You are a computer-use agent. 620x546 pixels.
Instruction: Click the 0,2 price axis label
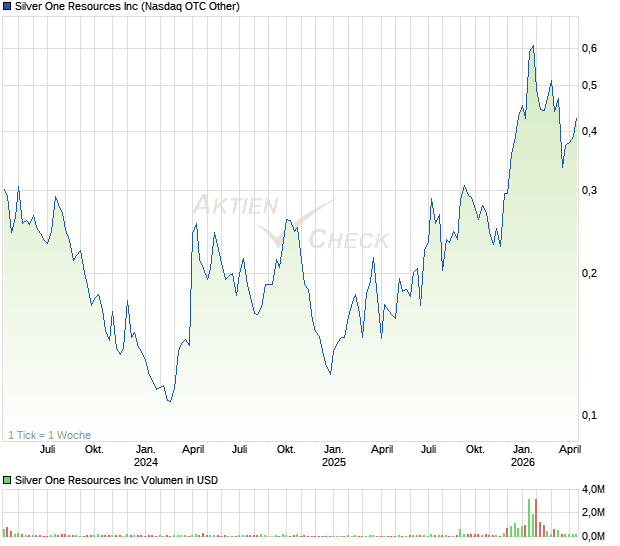[589, 273]
